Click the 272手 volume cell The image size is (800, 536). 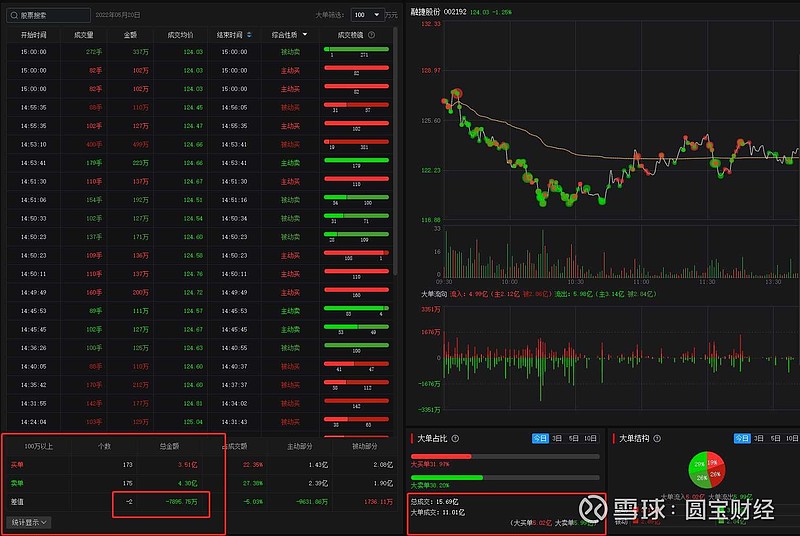click(x=94, y=52)
